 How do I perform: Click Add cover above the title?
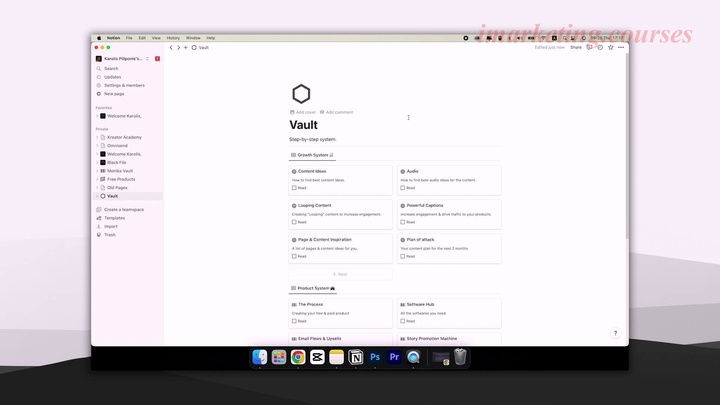[303, 112]
